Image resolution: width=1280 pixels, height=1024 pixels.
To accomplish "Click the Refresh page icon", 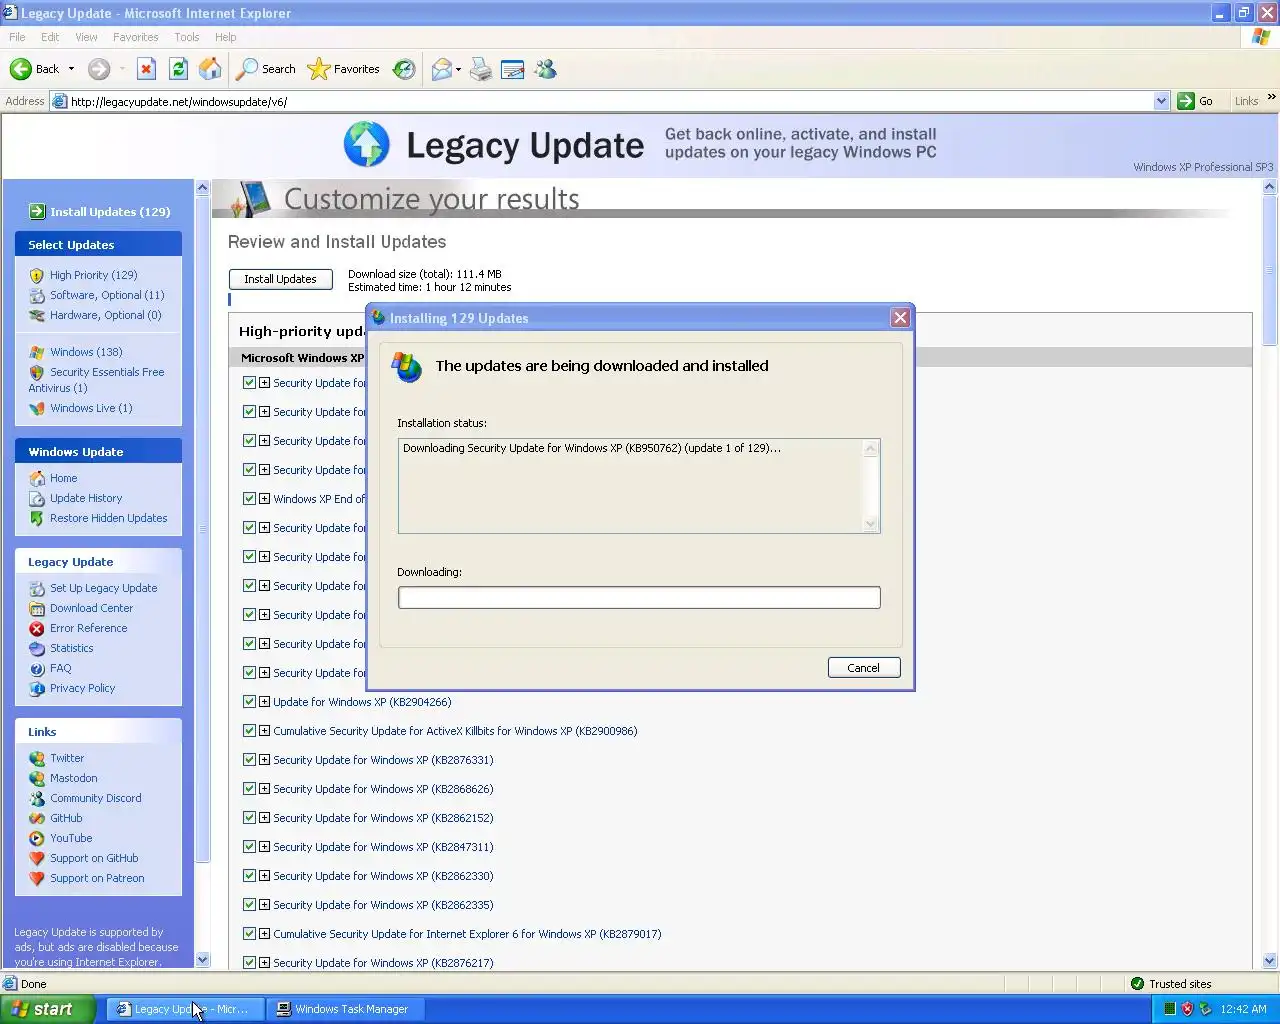I will click(178, 69).
